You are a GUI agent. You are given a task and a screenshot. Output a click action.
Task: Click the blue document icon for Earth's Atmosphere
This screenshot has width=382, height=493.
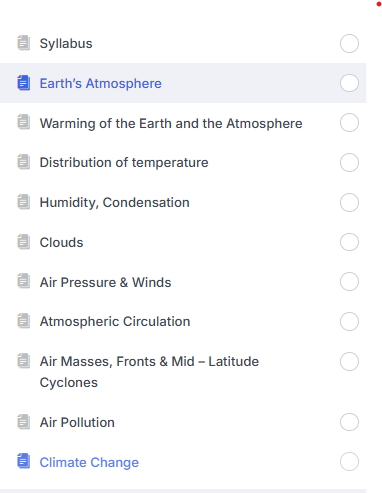click(24, 83)
